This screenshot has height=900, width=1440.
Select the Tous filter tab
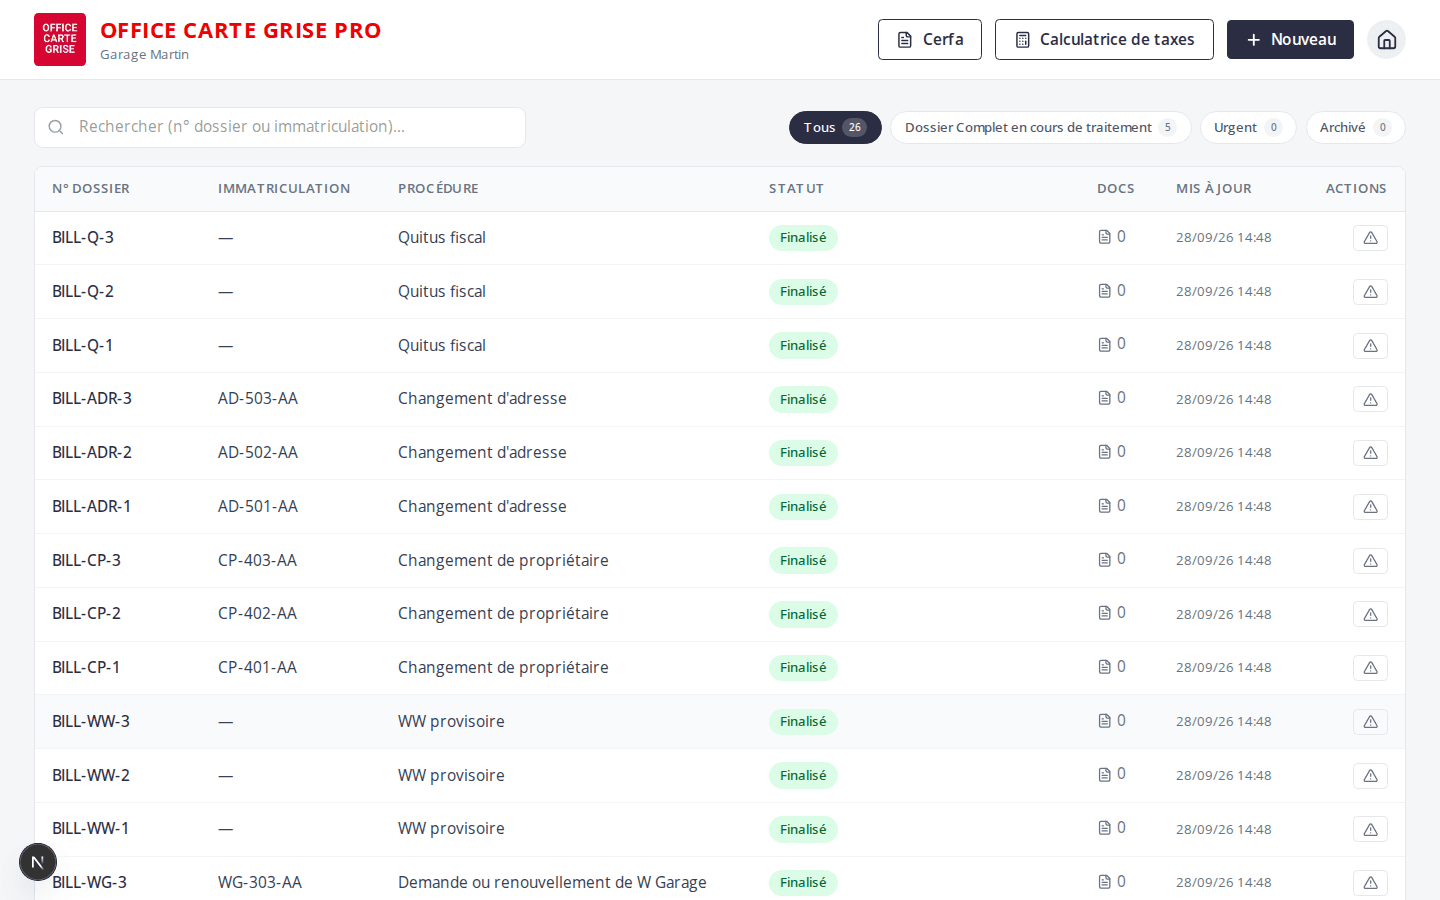[835, 127]
